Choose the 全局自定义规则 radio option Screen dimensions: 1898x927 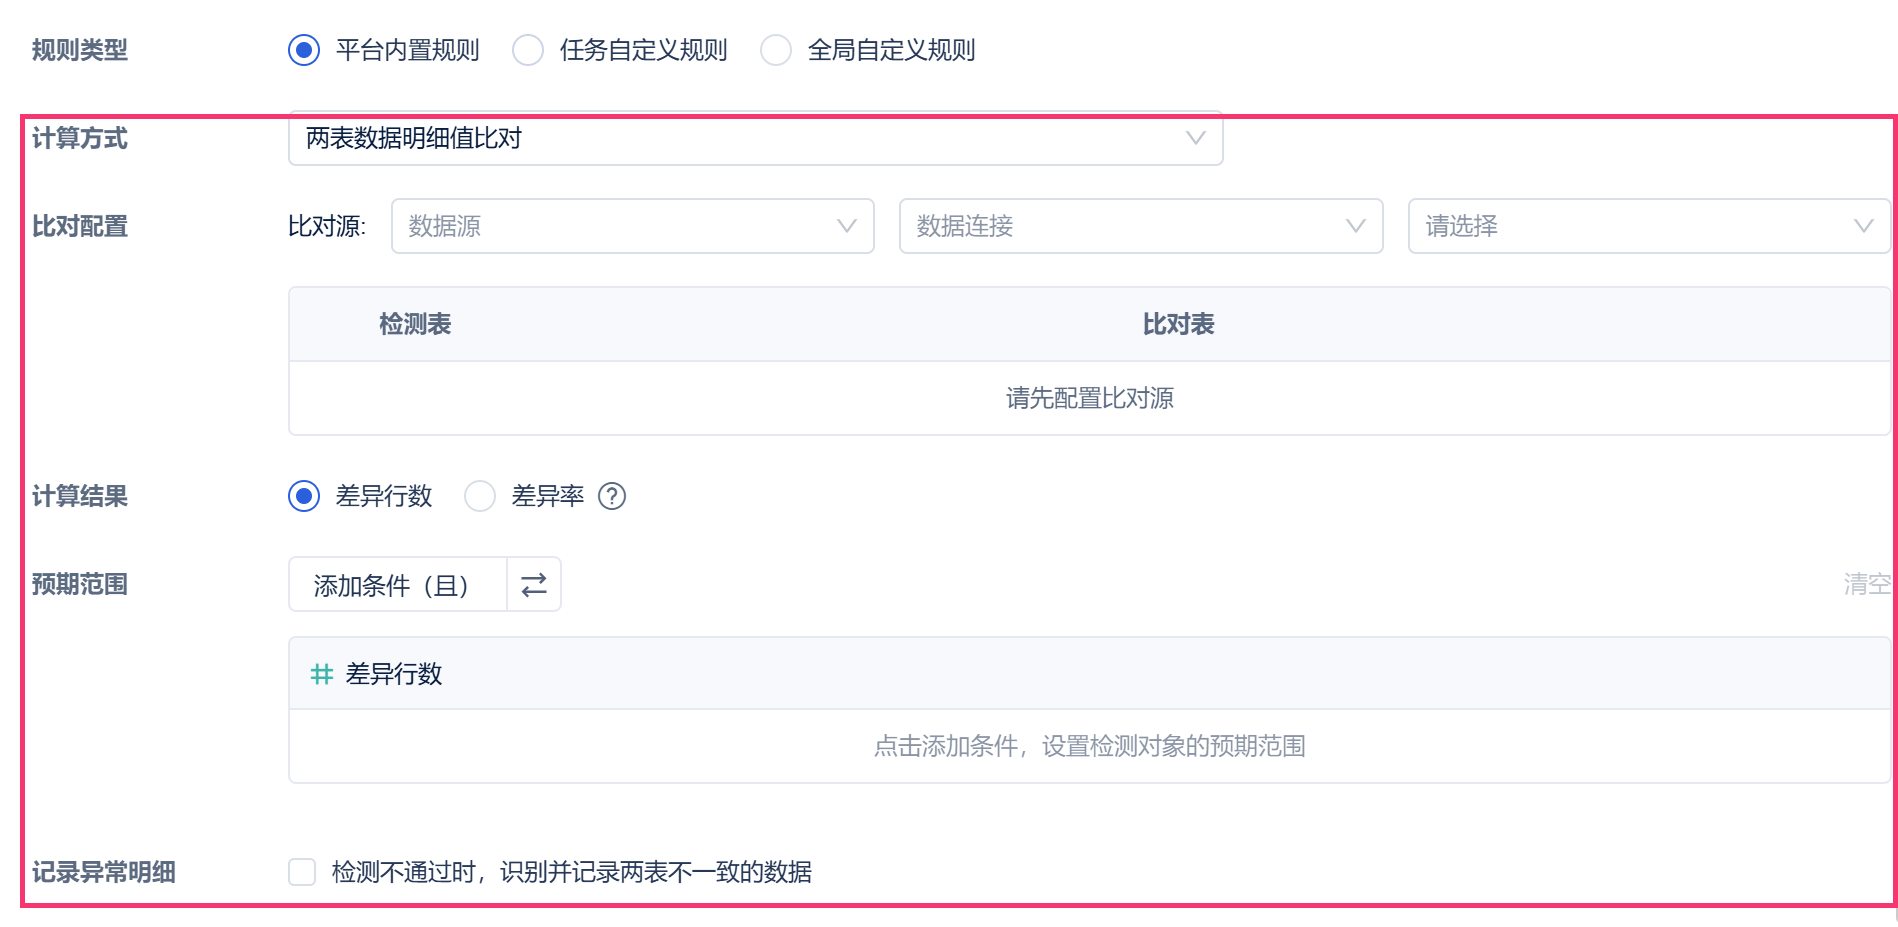776,50
